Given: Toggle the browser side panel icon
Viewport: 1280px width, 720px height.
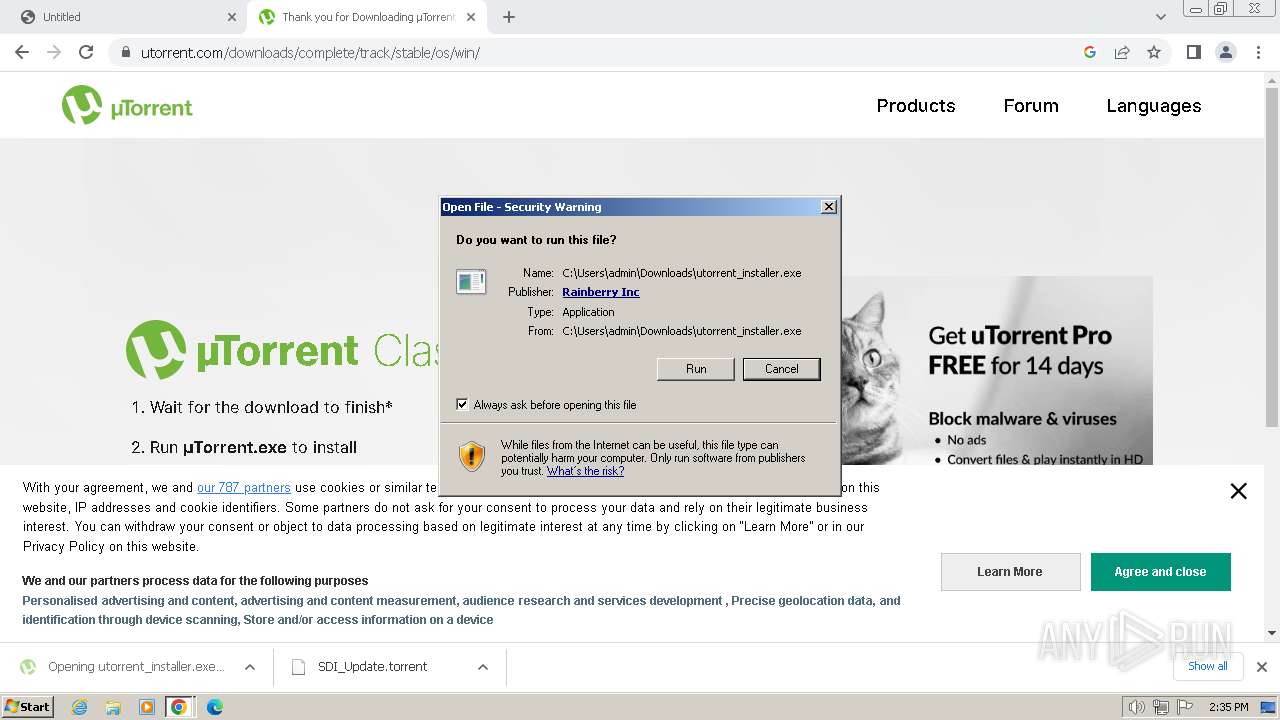Looking at the screenshot, I should [x=1193, y=52].
